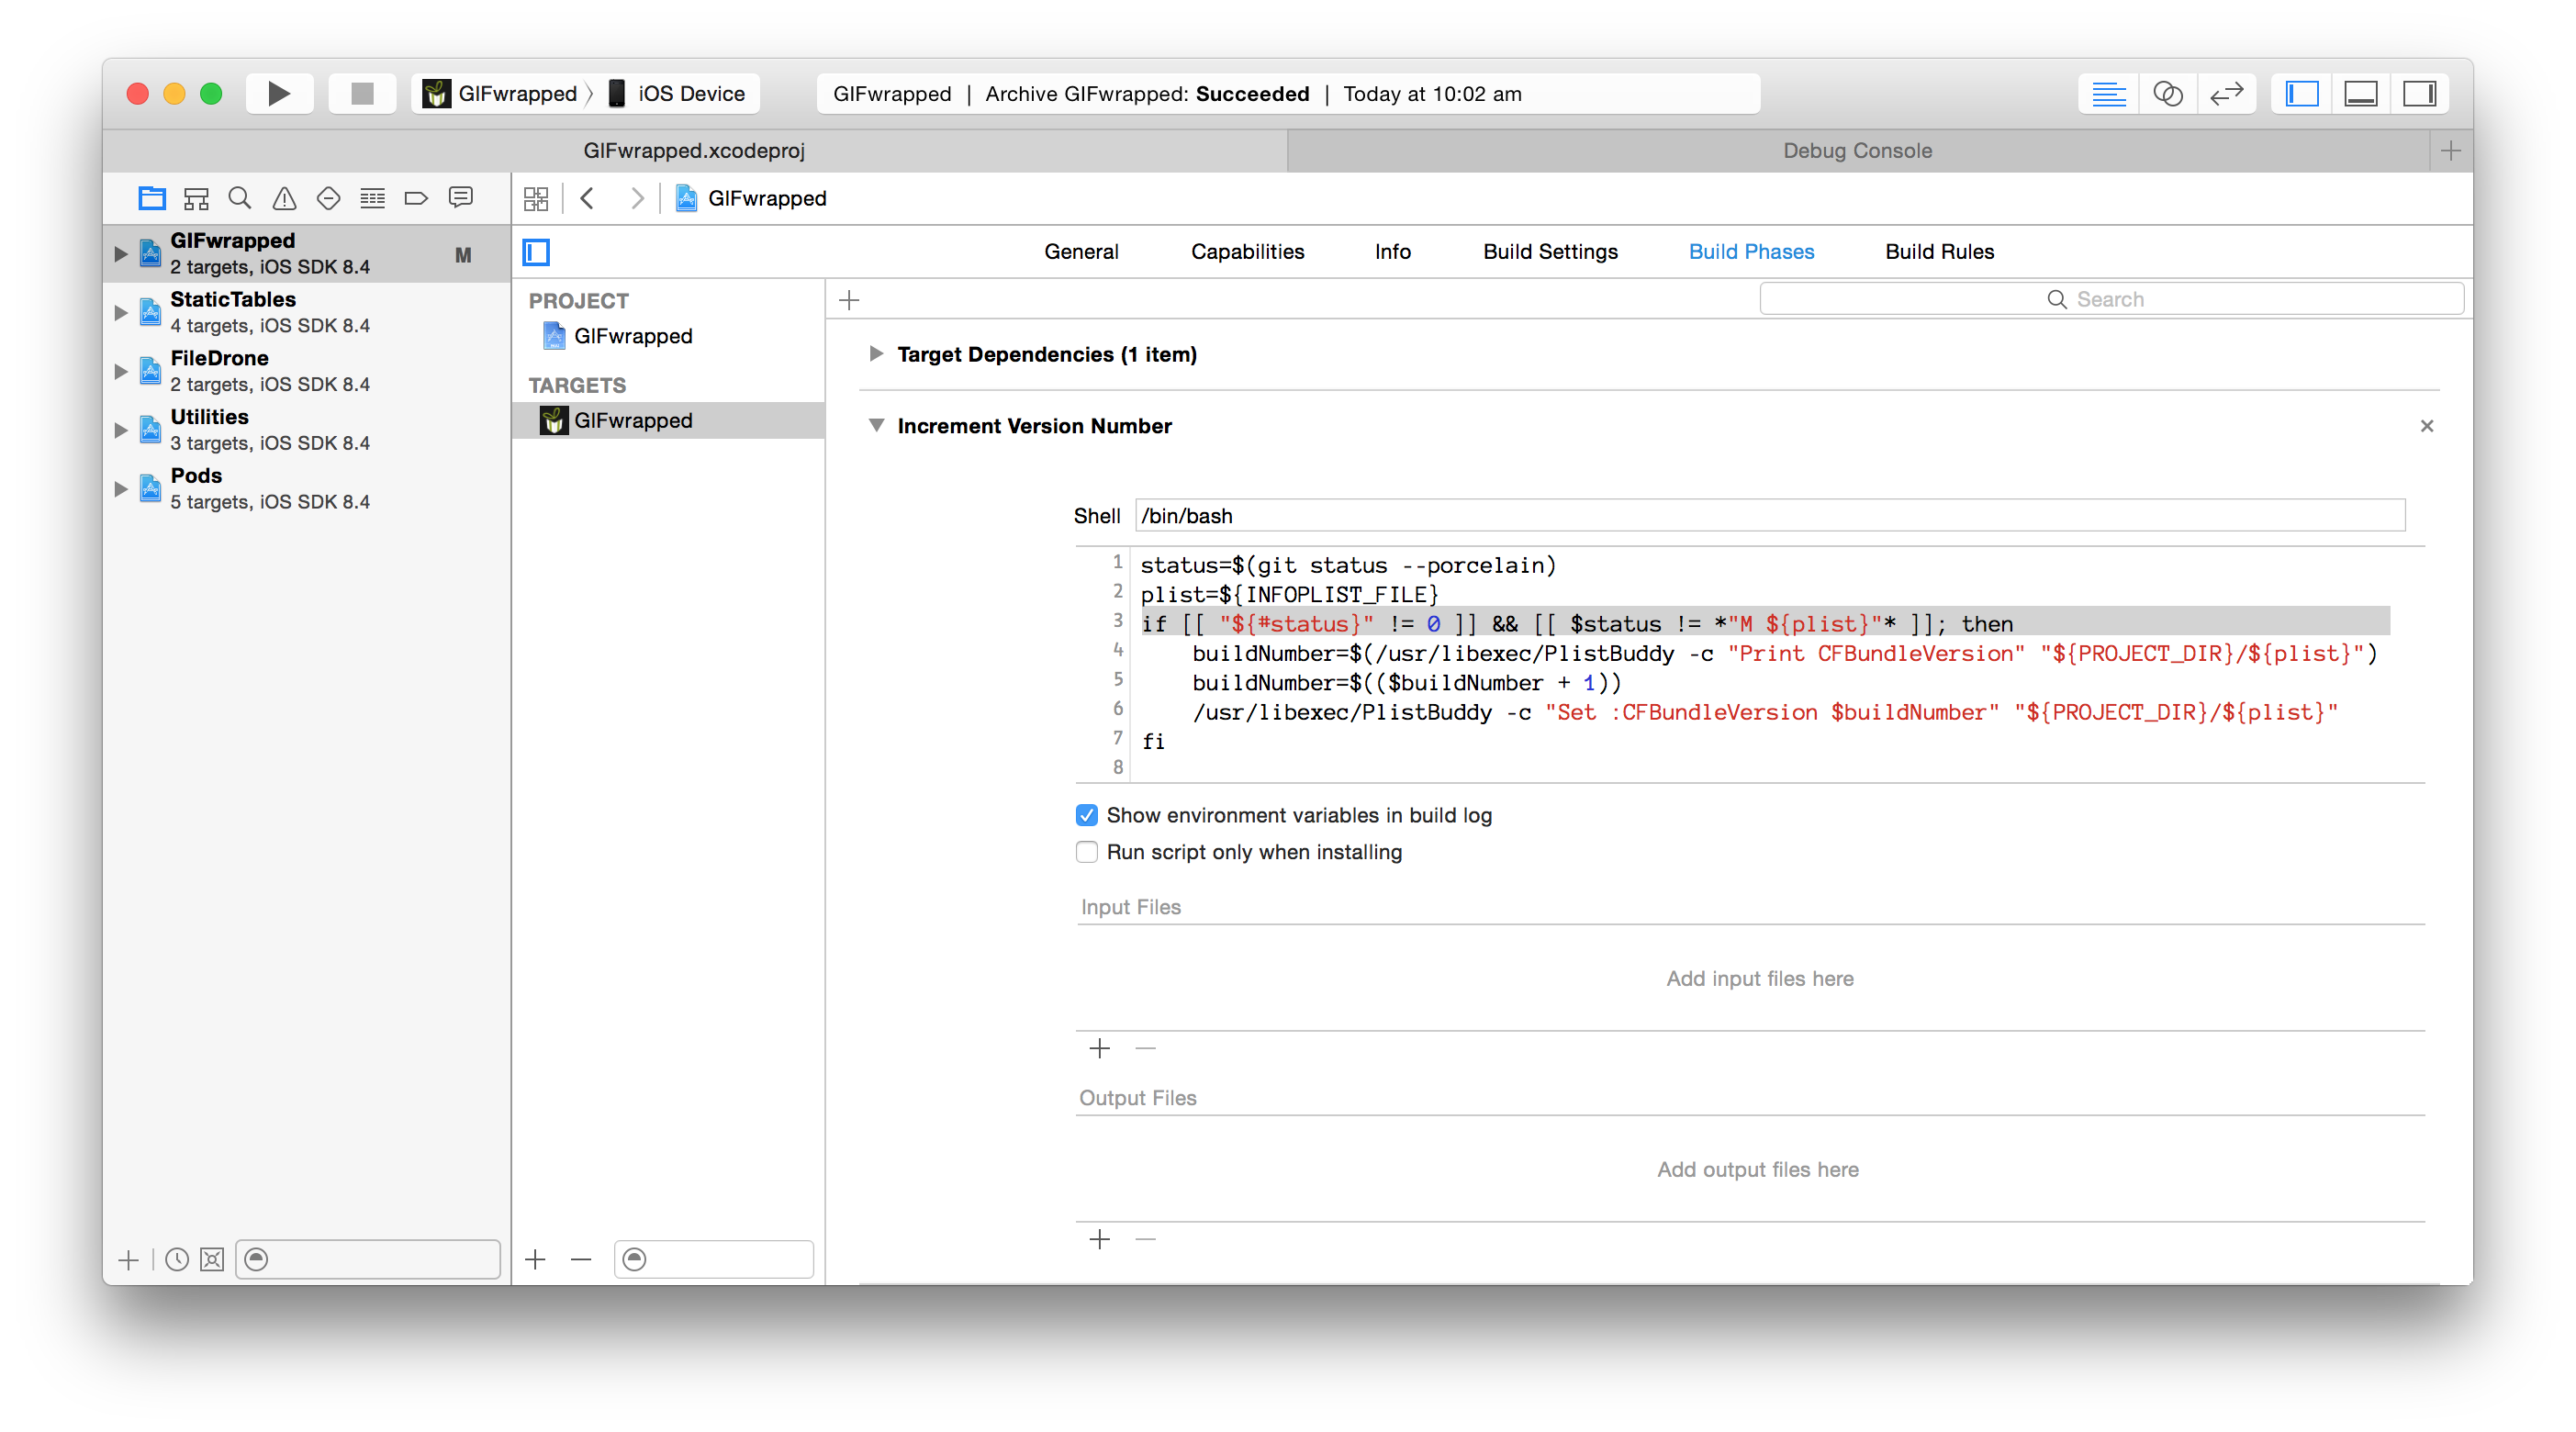This screenshot has height=1432, width=2576.
Task: Run the GIFwrapped scheme with Play button
Action: 279,93
